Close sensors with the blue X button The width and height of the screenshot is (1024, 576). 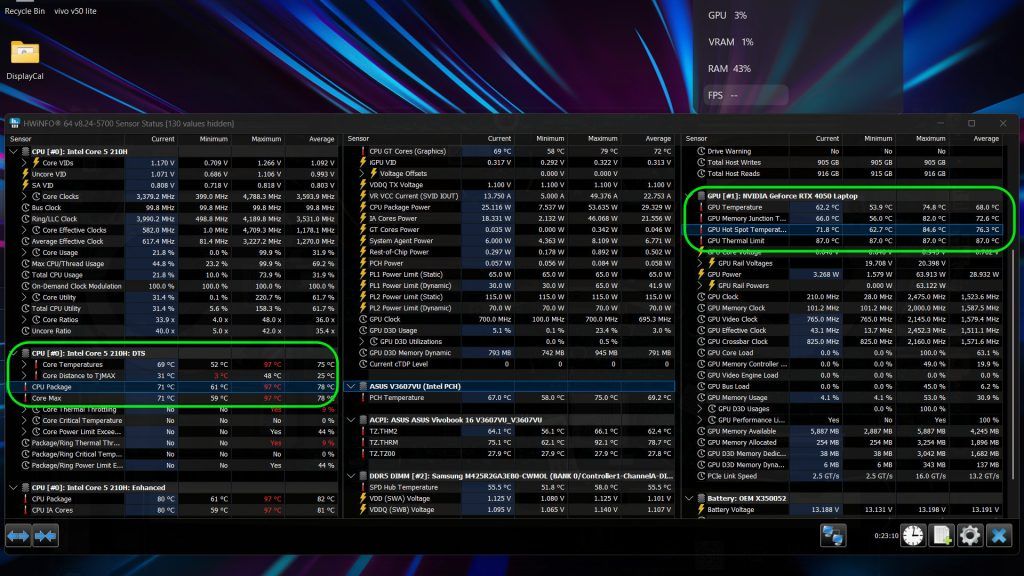(x=999, y=536)
